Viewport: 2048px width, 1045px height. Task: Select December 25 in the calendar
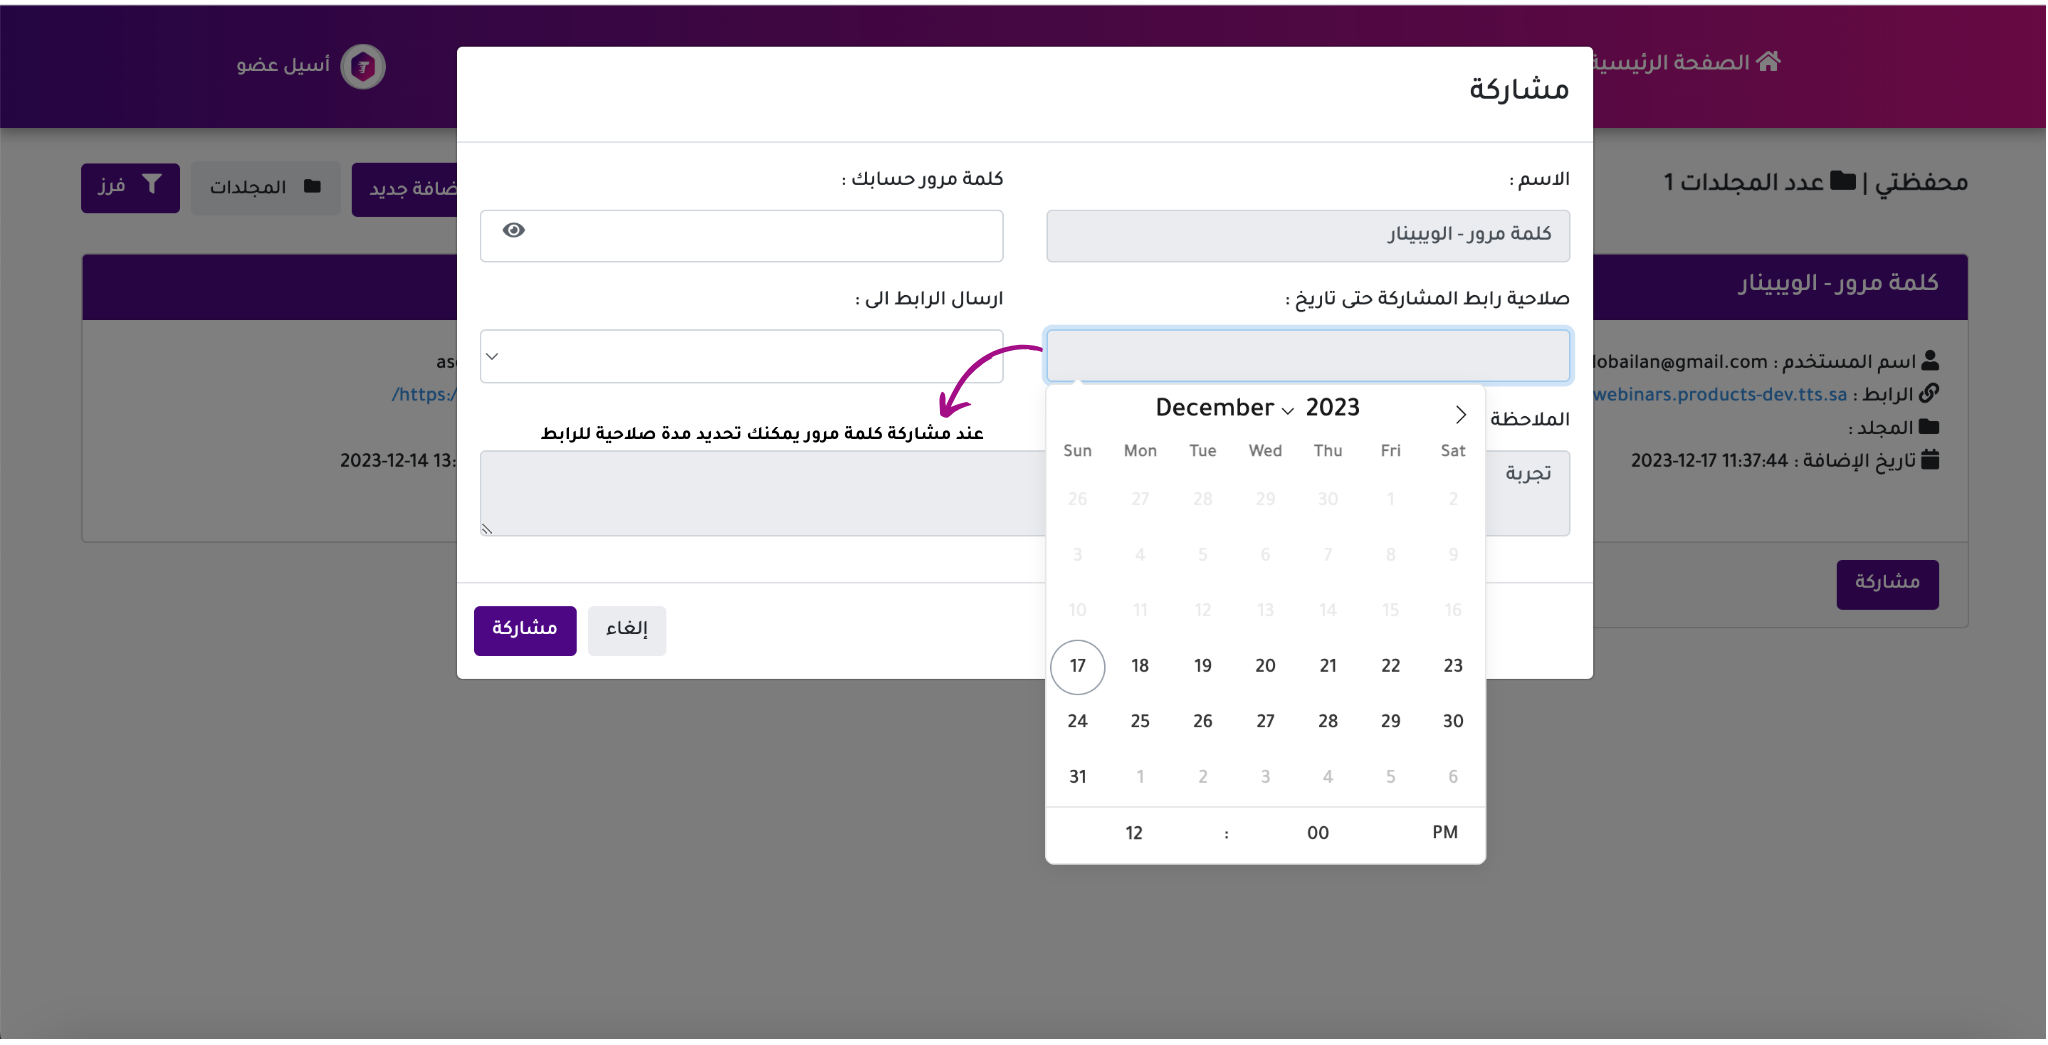pos(1140,721)
